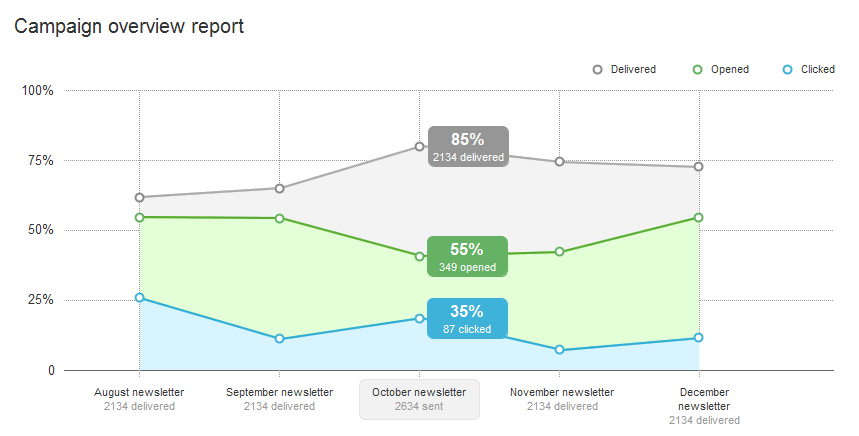Click December's blue clicked data point
The height and width of the screenshot is (436, 859).
(699, 338)
